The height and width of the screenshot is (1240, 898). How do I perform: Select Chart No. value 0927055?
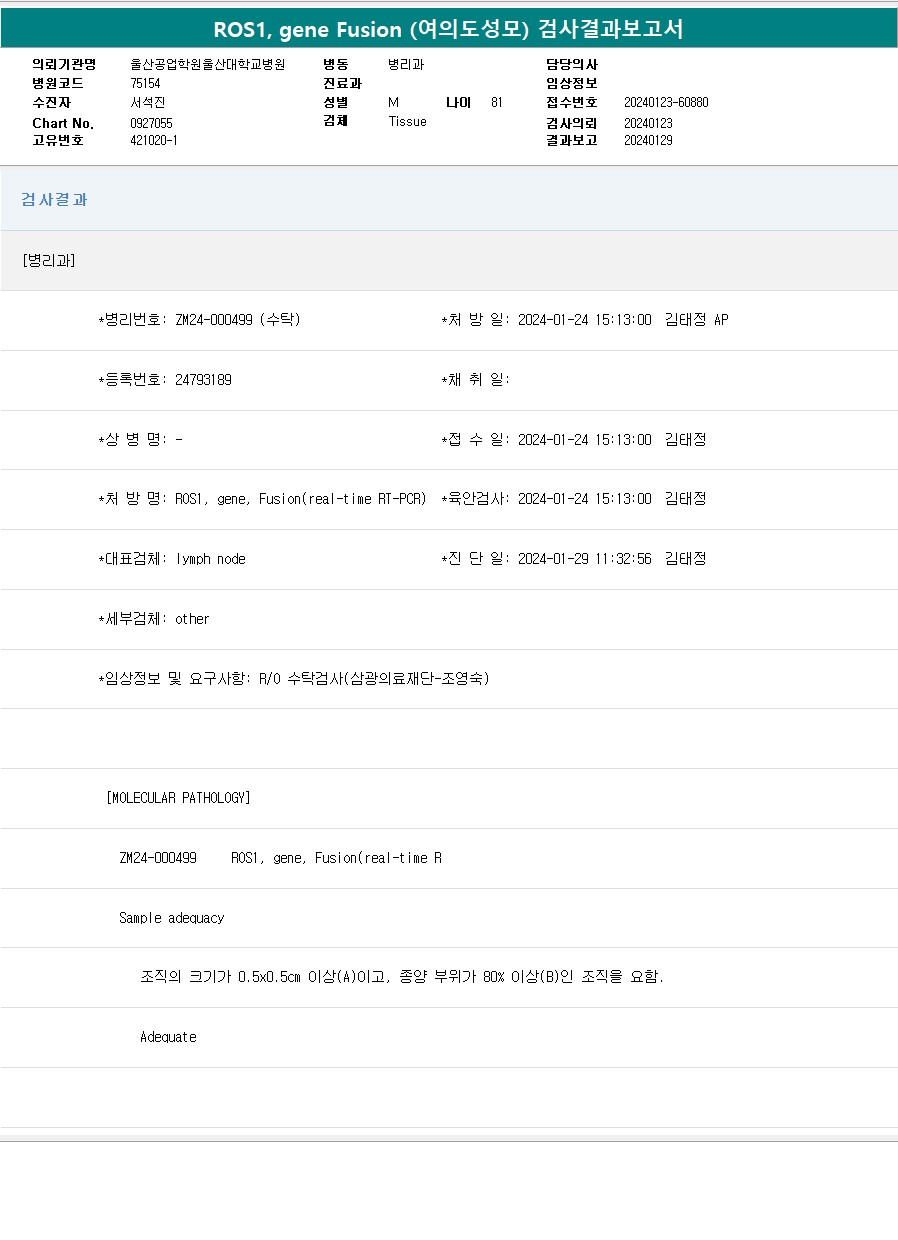point(151,123)
